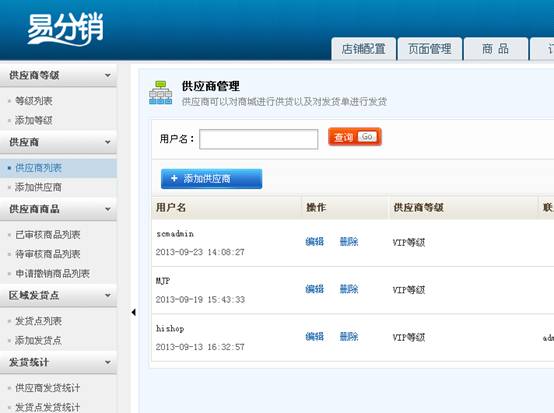554x413 pixels.
Task: Focus the 用户名 search field
Action: click(259, 139)
